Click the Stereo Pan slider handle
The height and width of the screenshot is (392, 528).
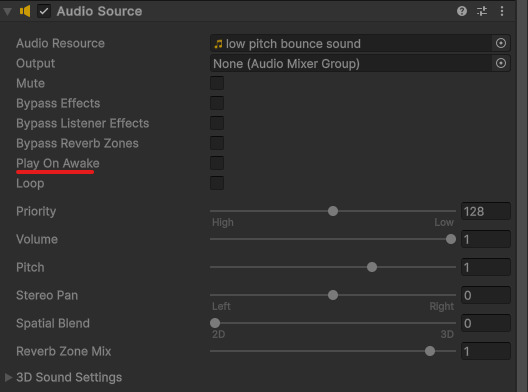(333, 295)
